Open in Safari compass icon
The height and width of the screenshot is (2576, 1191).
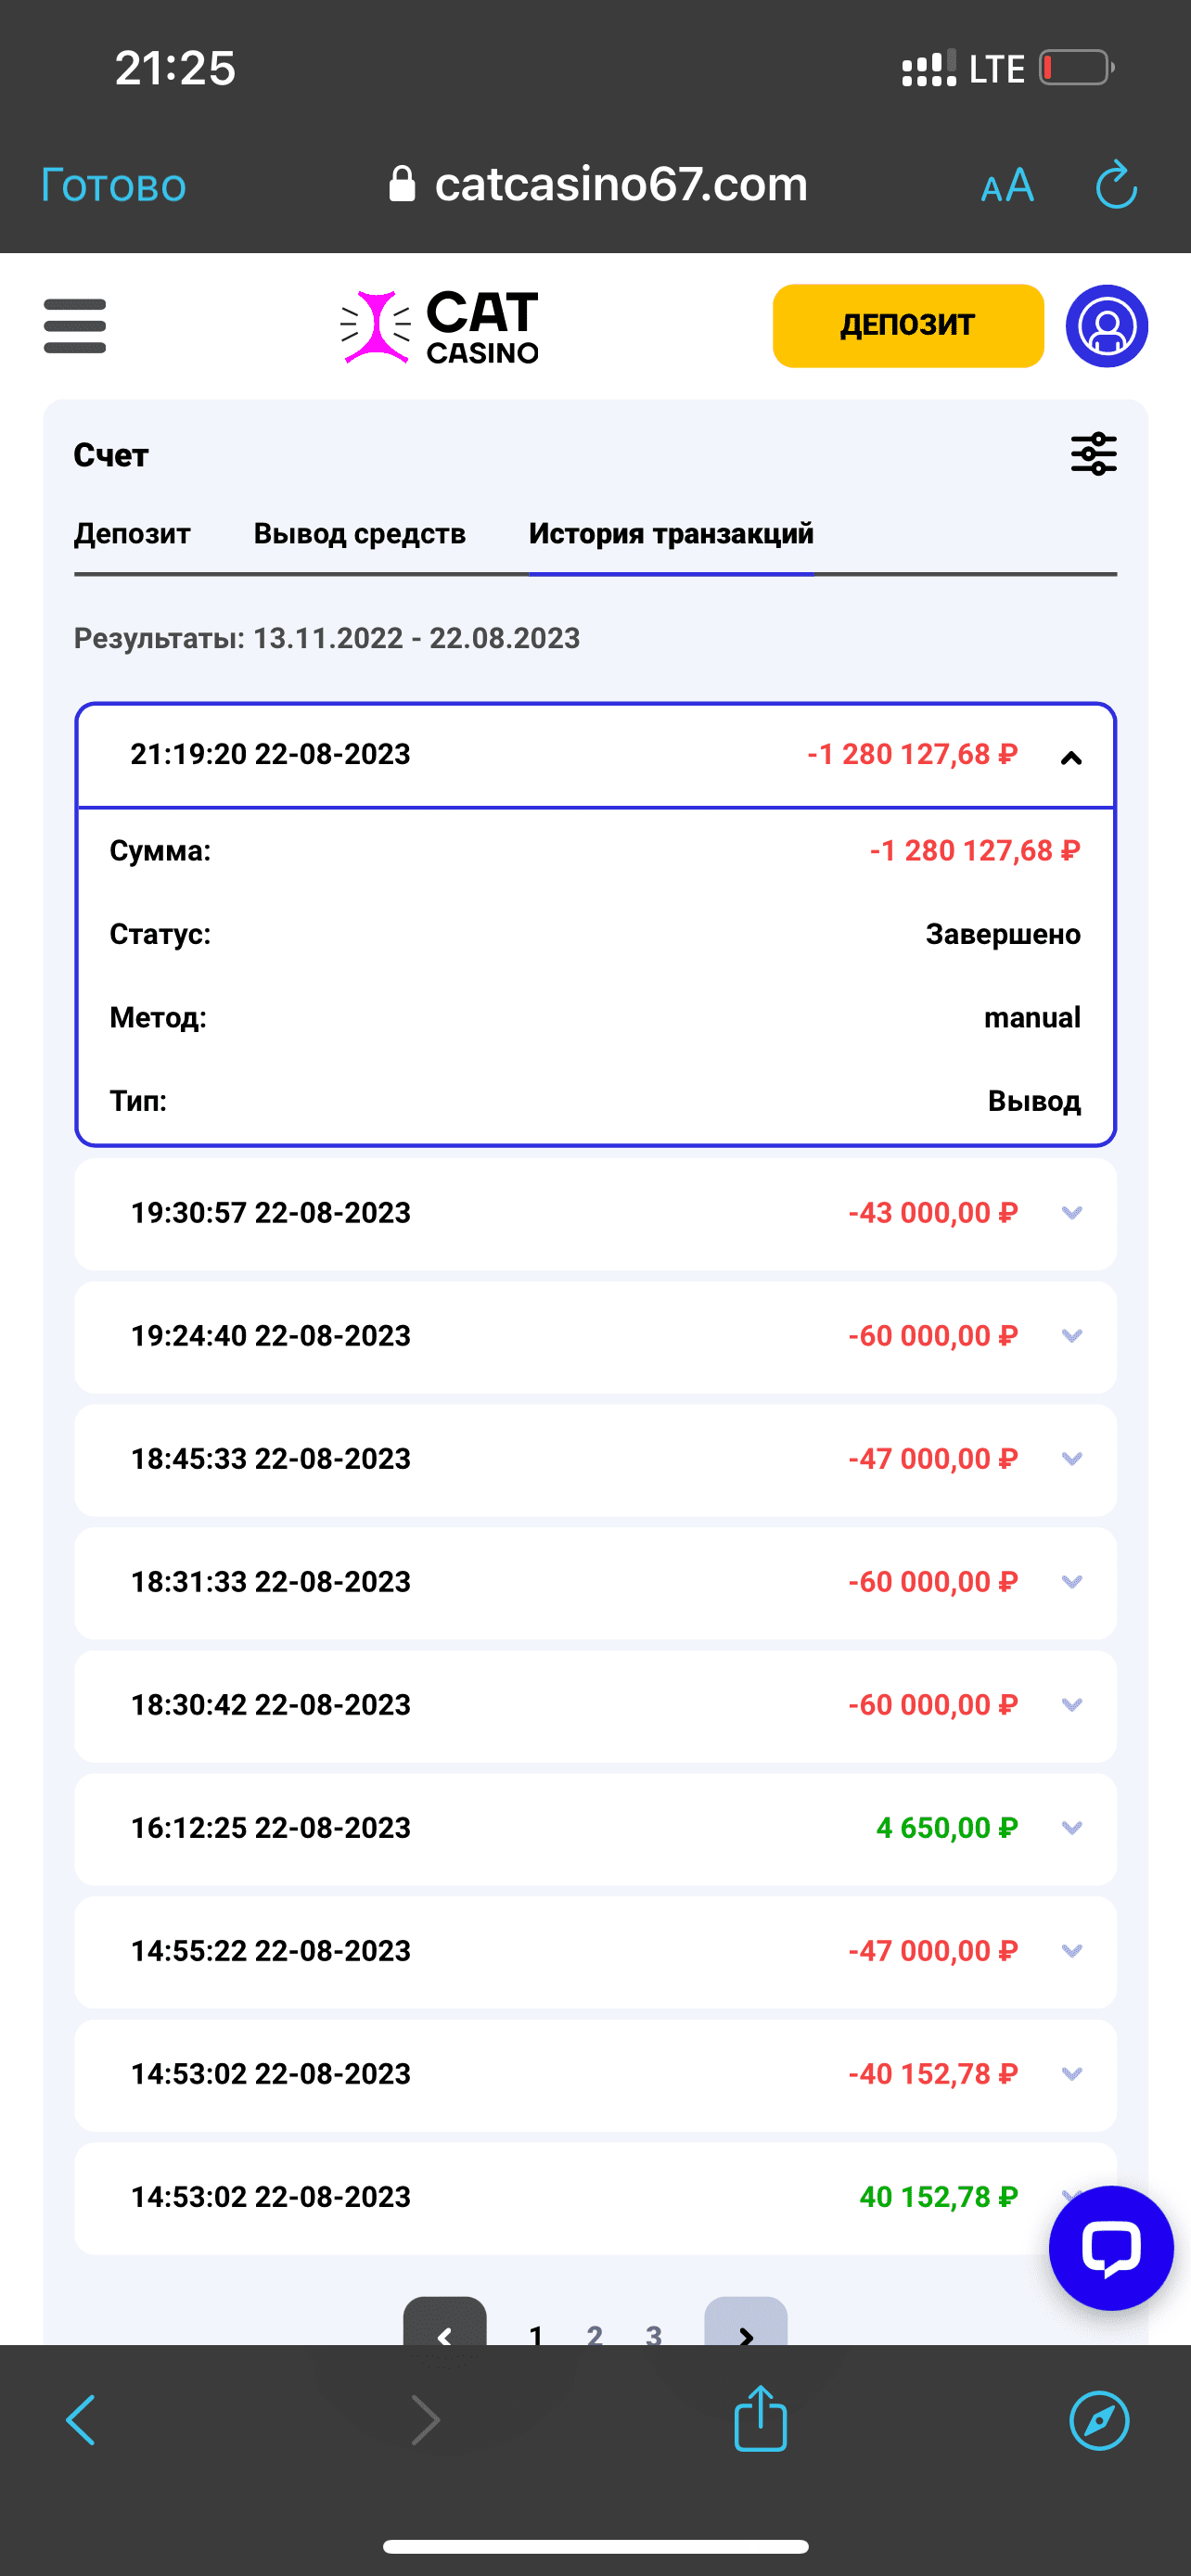(x=1099, y=2420)
